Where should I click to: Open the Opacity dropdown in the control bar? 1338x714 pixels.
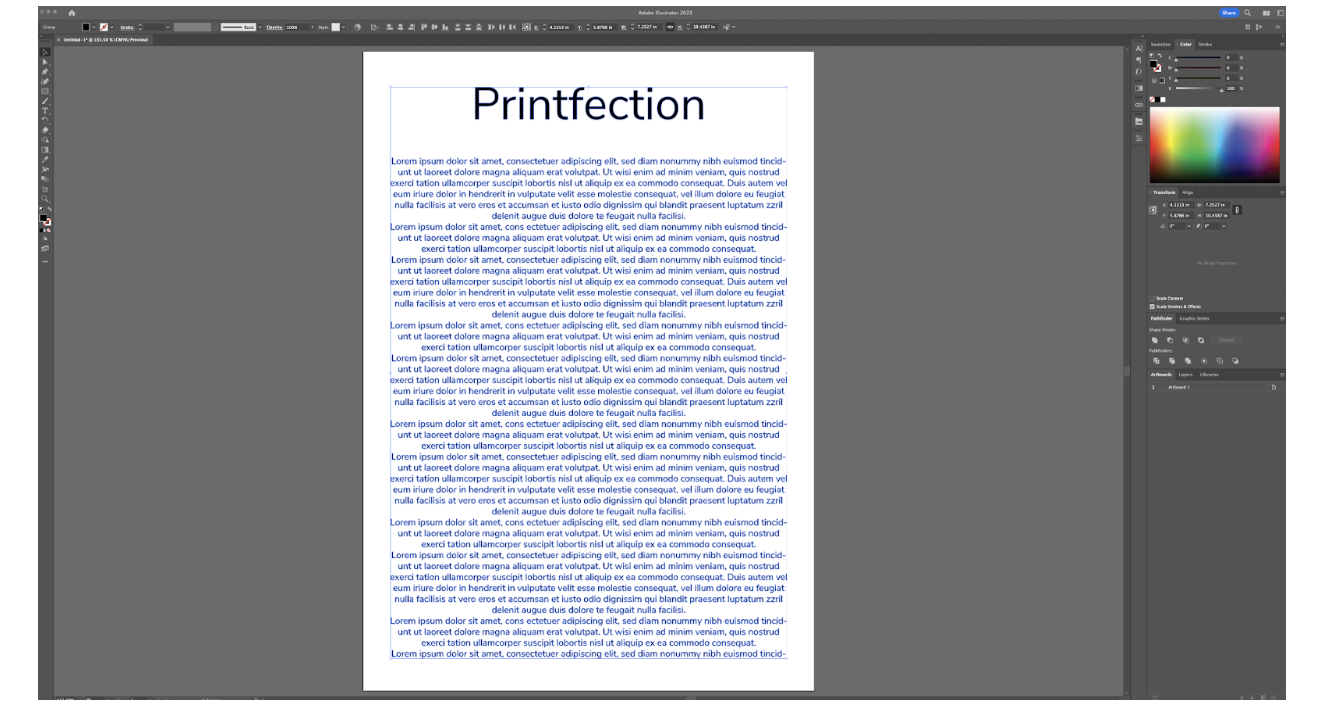click(314, 27)
